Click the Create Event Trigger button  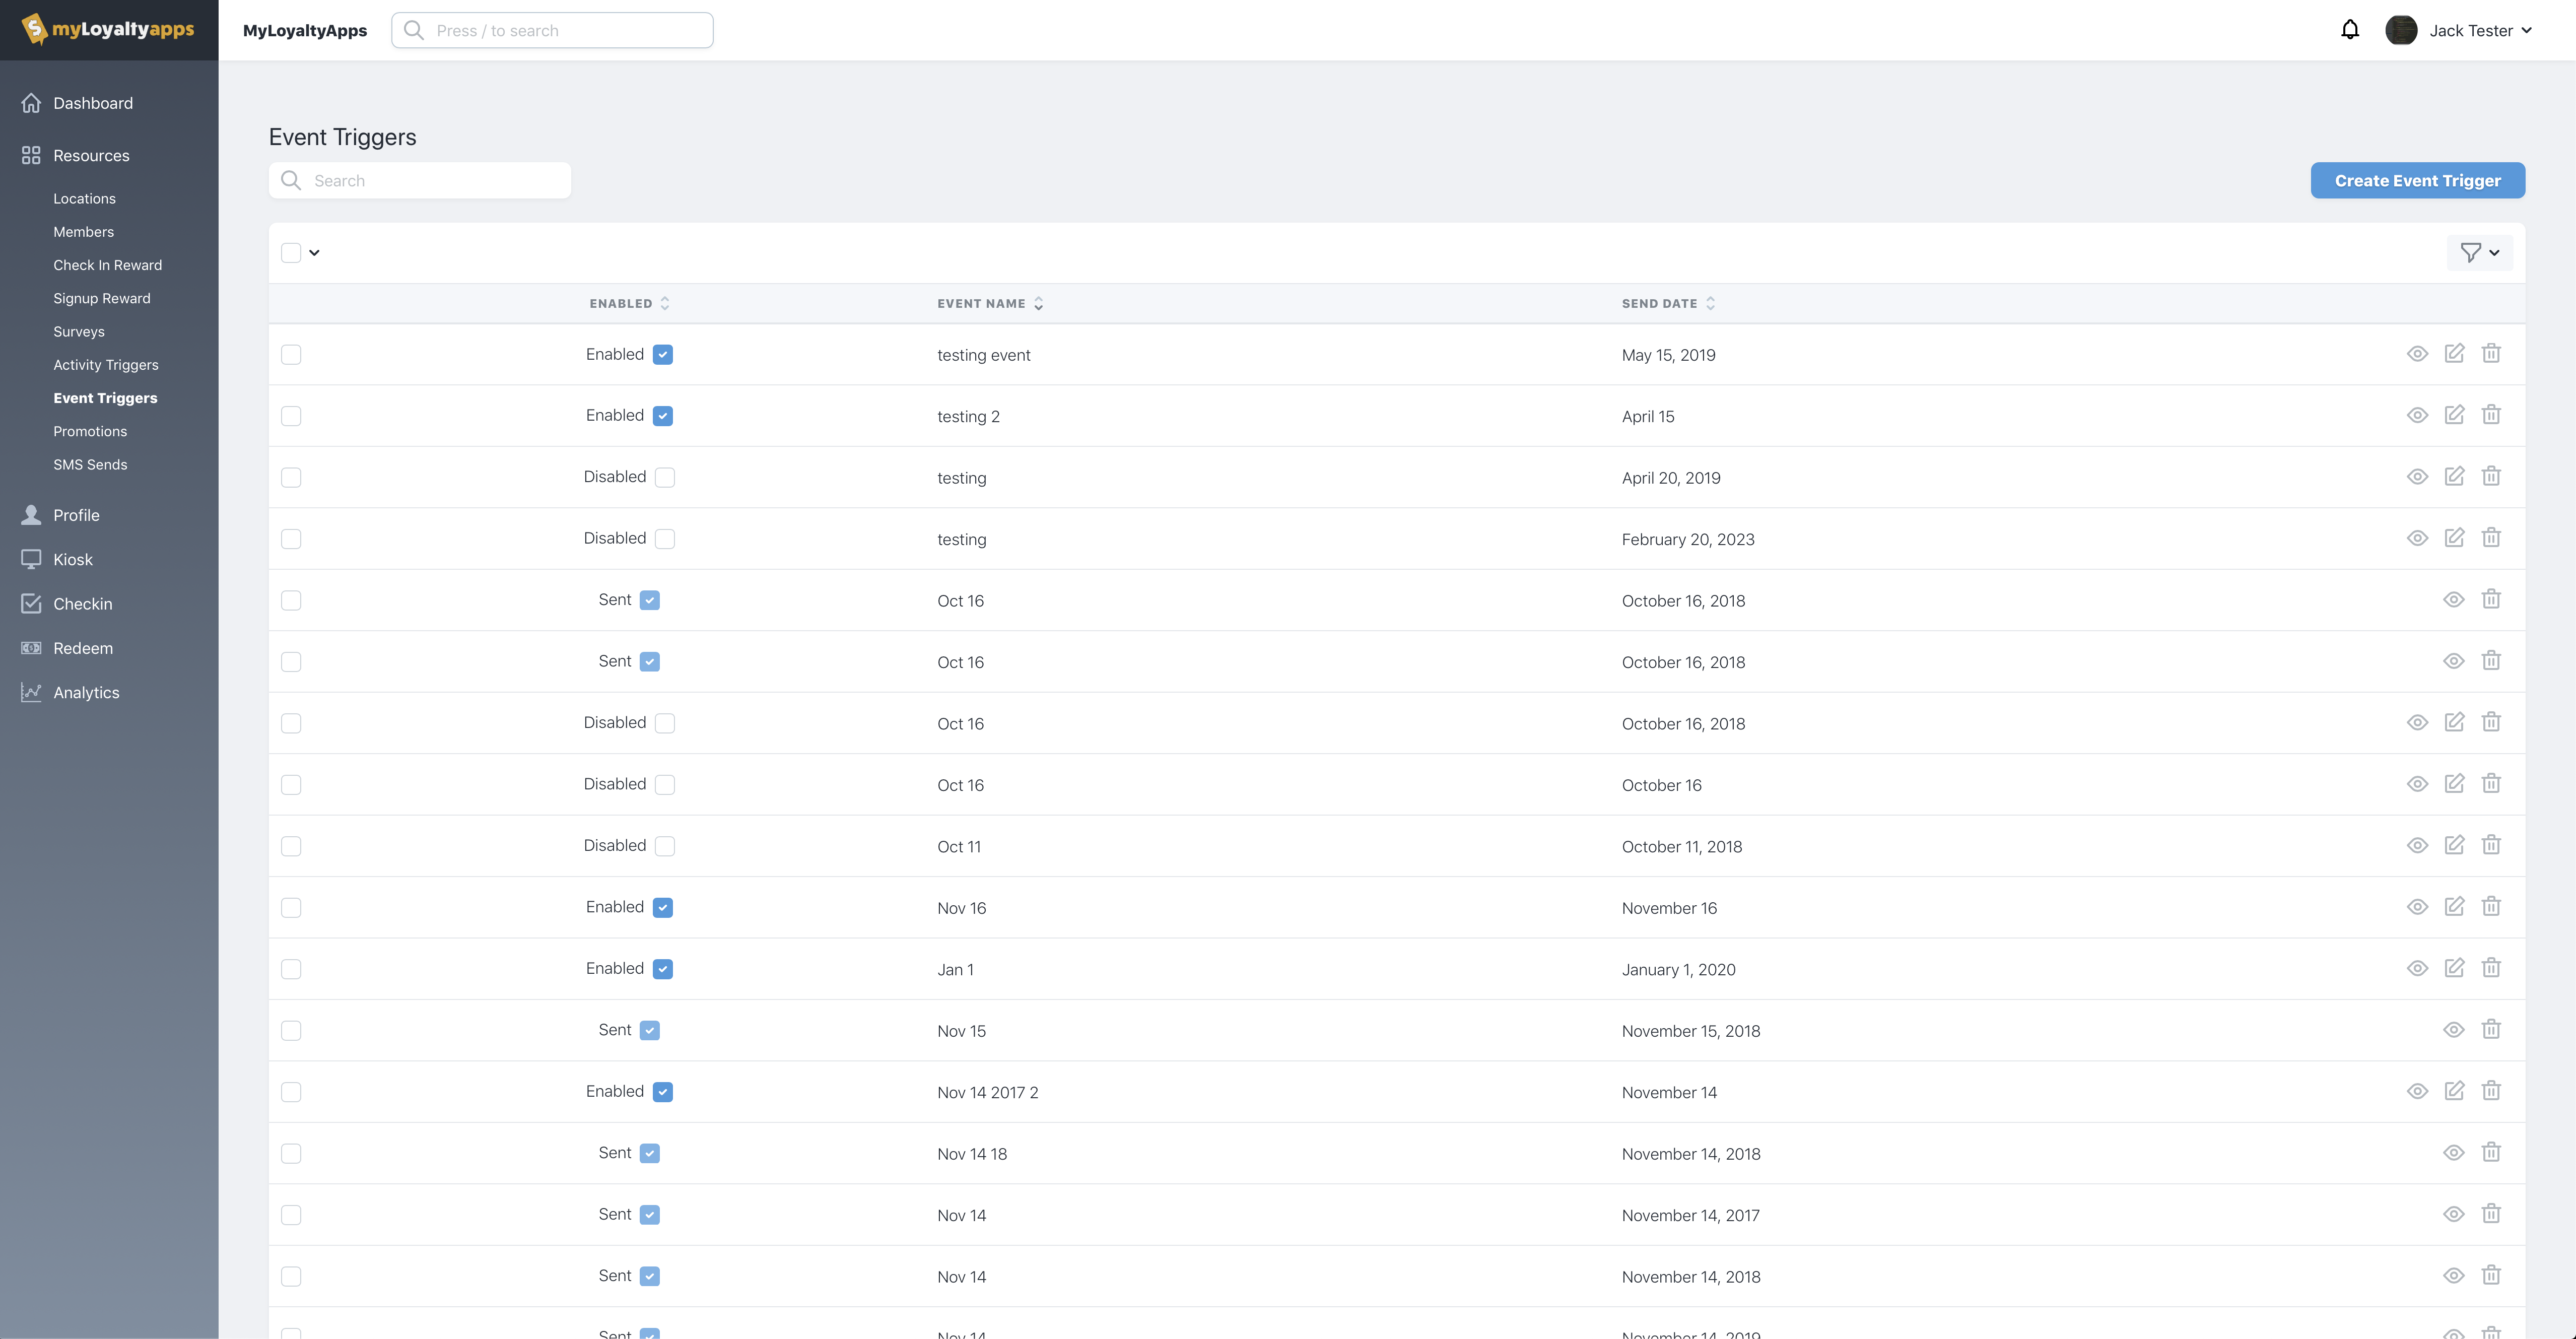pos(2417,181)
